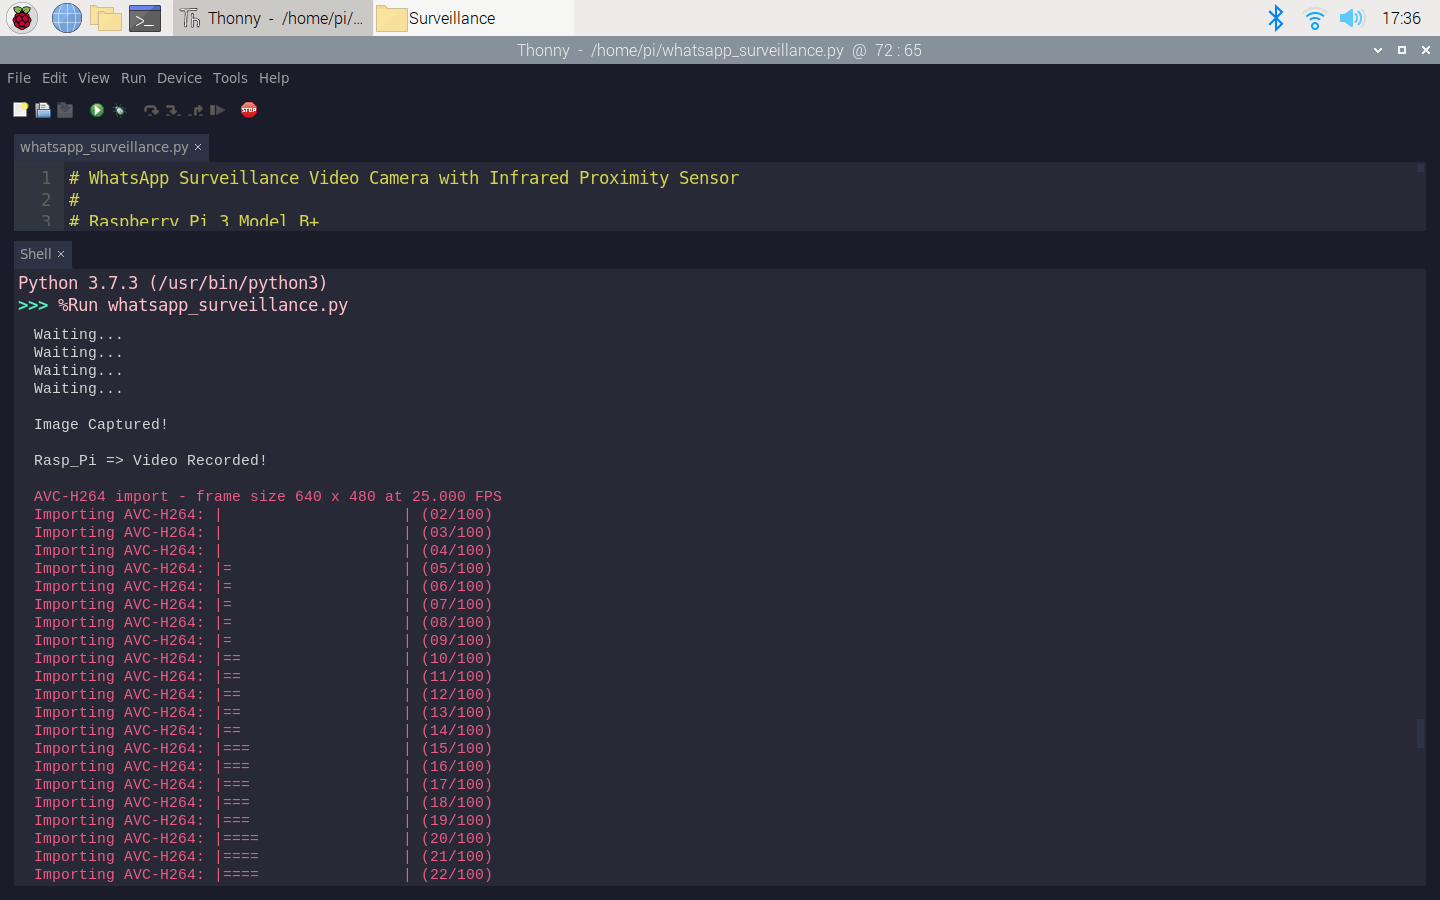Close the Shell panel tab
Viewport: 1440px width, 900px height.
pyautogui.click(x=61, y=254)
